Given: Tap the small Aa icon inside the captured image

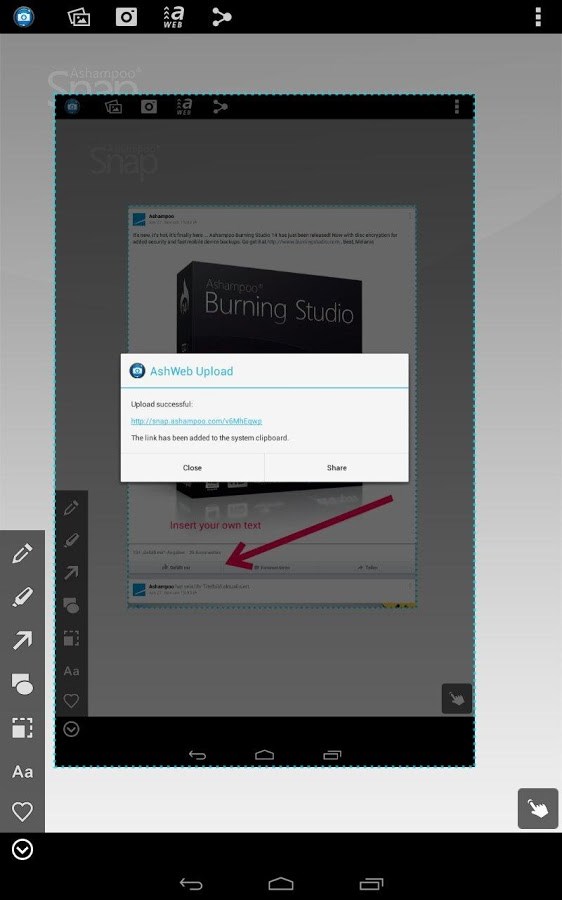Looking at the screenshot, I should click(71, 670).
